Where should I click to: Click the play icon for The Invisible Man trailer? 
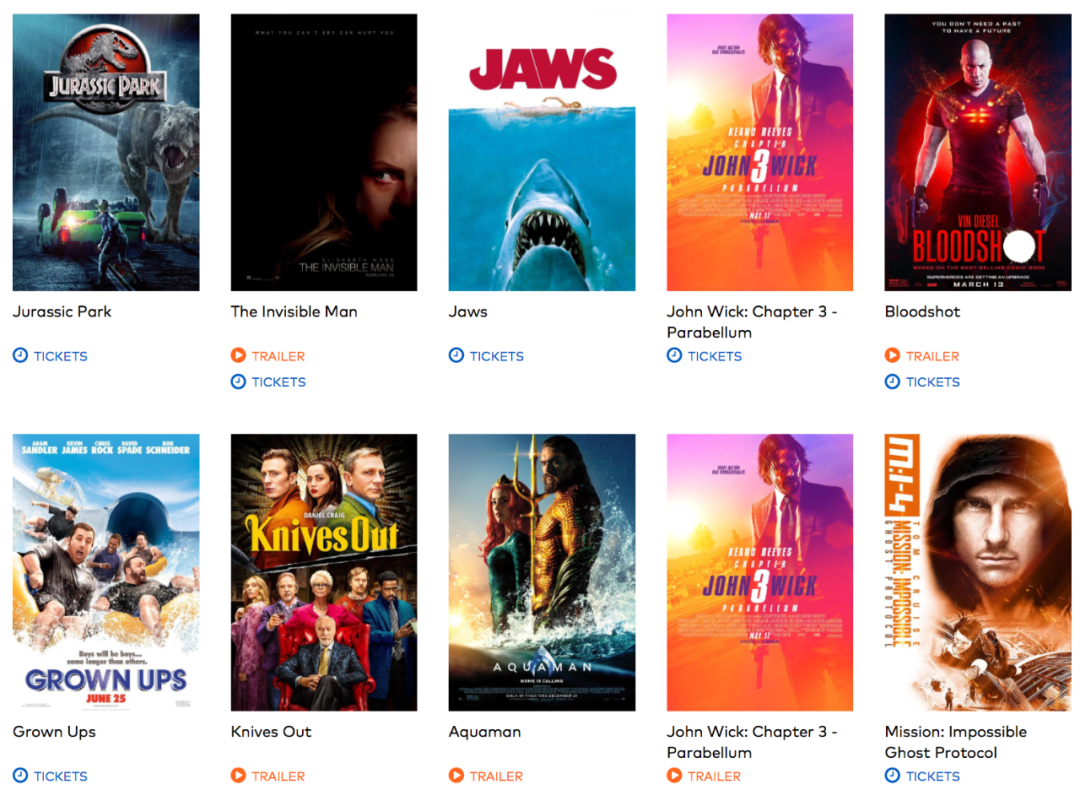(238, 355)
